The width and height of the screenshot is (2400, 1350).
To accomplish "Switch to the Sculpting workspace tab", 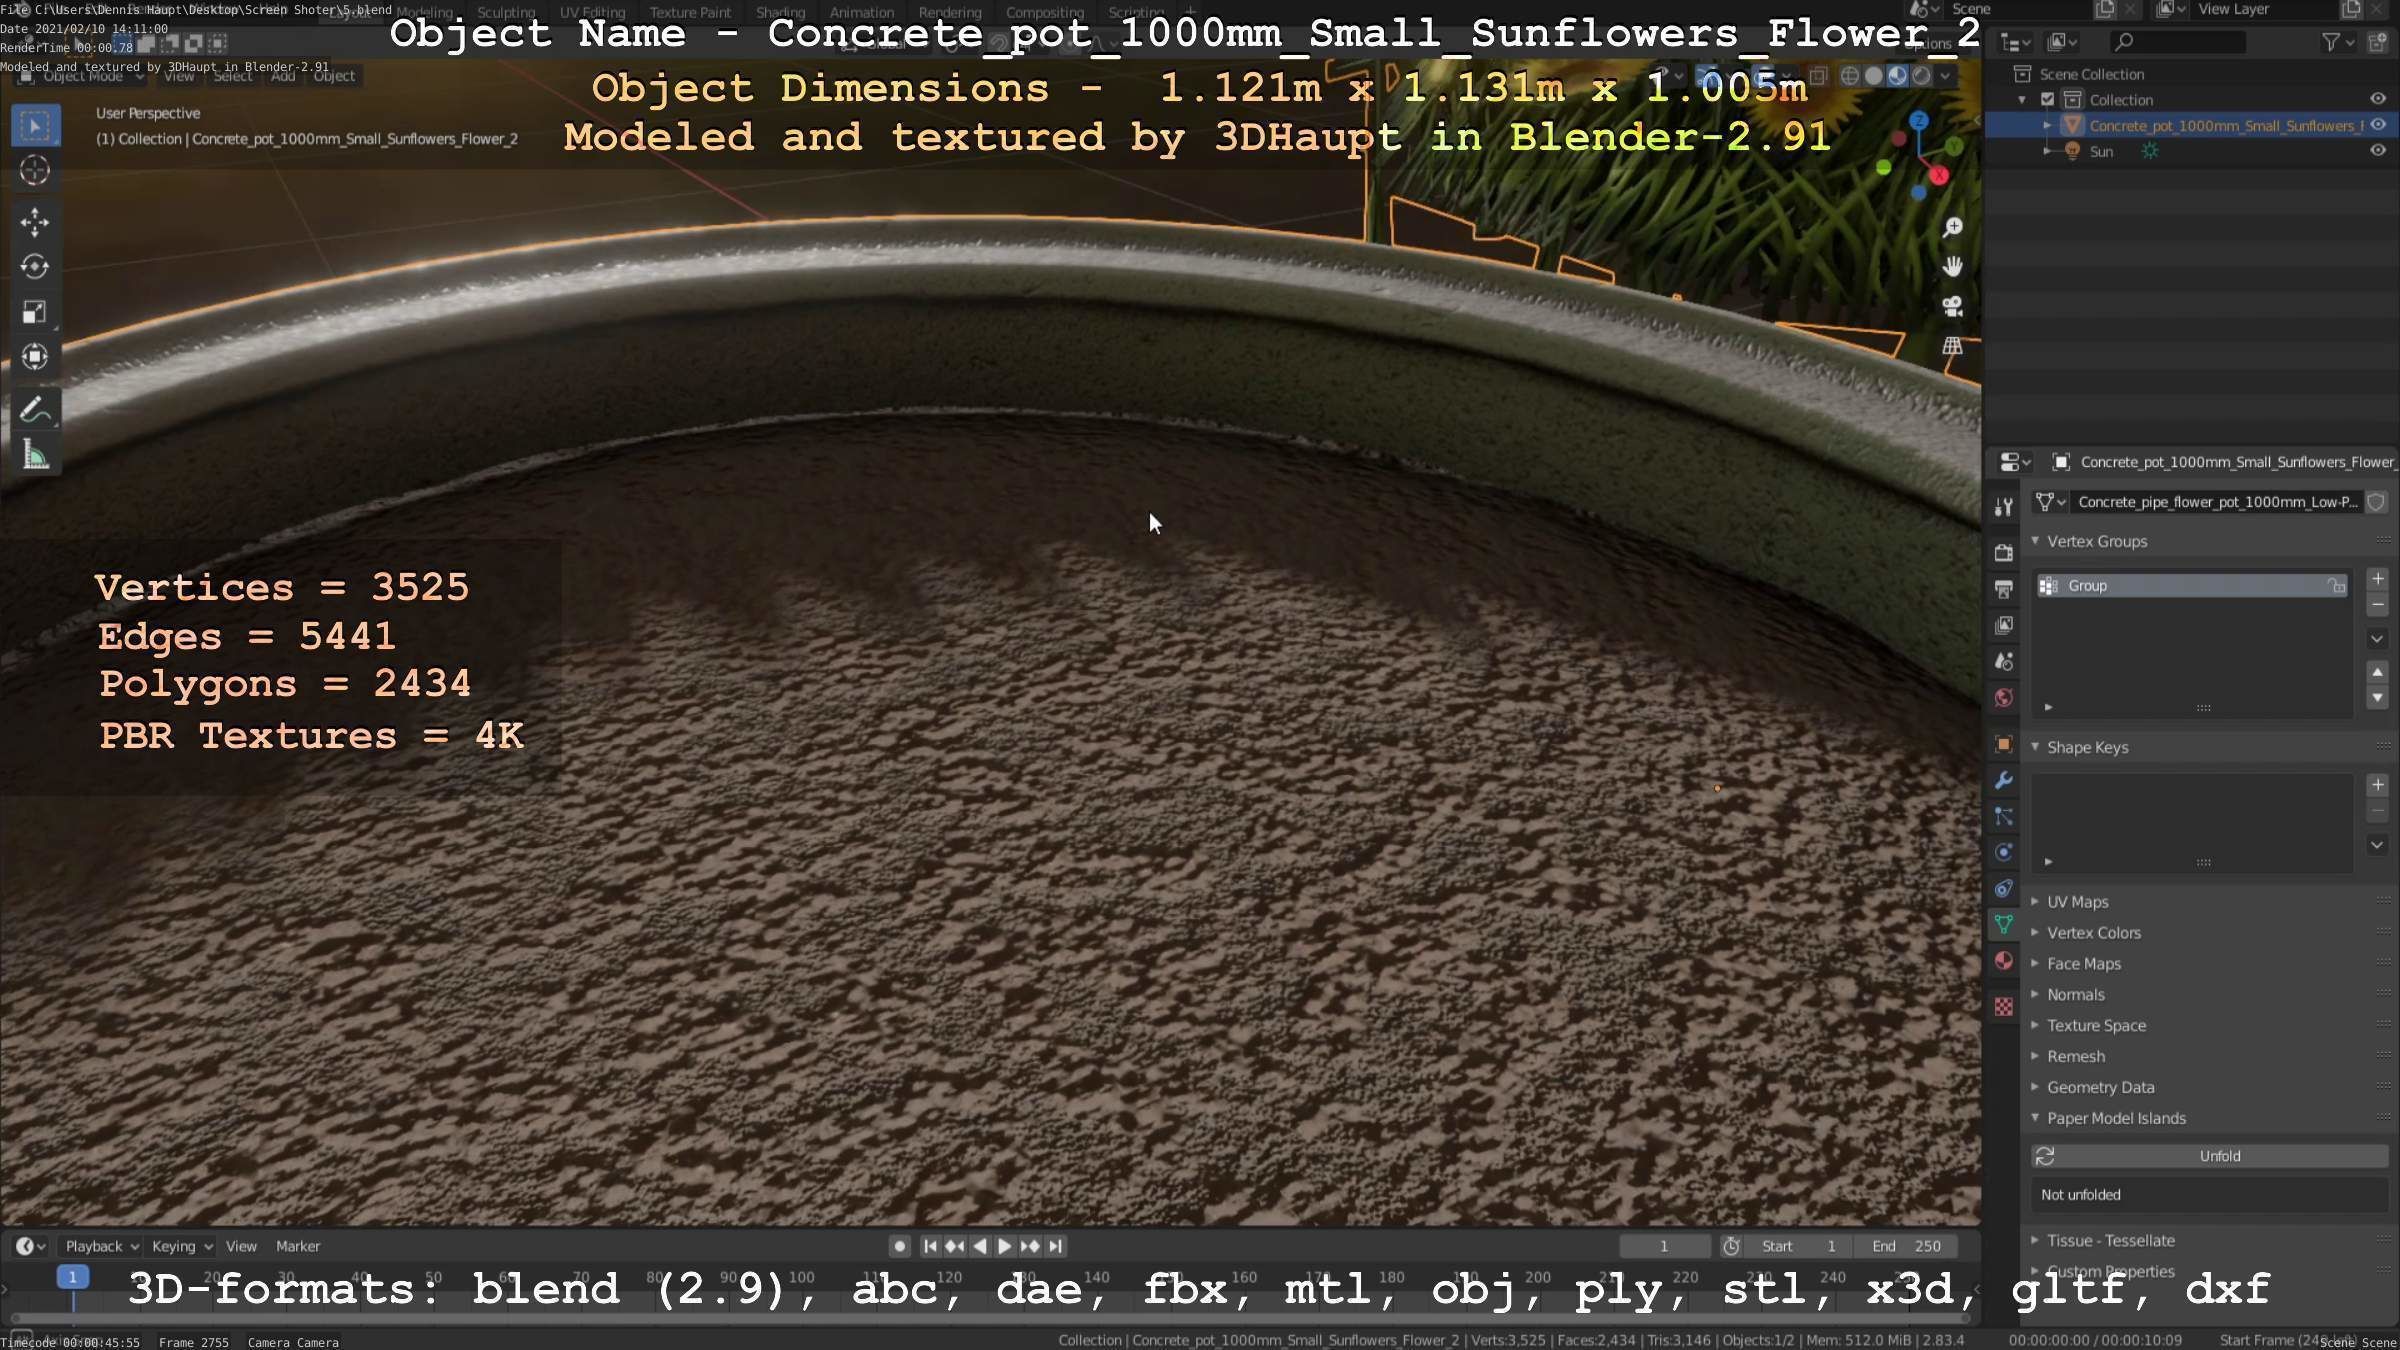I will click(x=506, y=12).
